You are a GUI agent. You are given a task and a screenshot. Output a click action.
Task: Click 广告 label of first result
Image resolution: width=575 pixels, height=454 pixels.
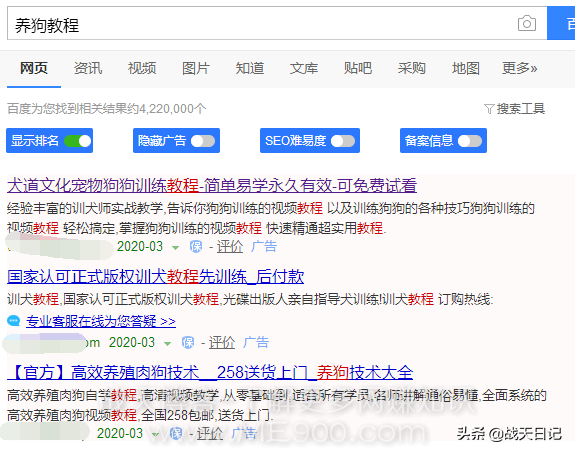264,246
